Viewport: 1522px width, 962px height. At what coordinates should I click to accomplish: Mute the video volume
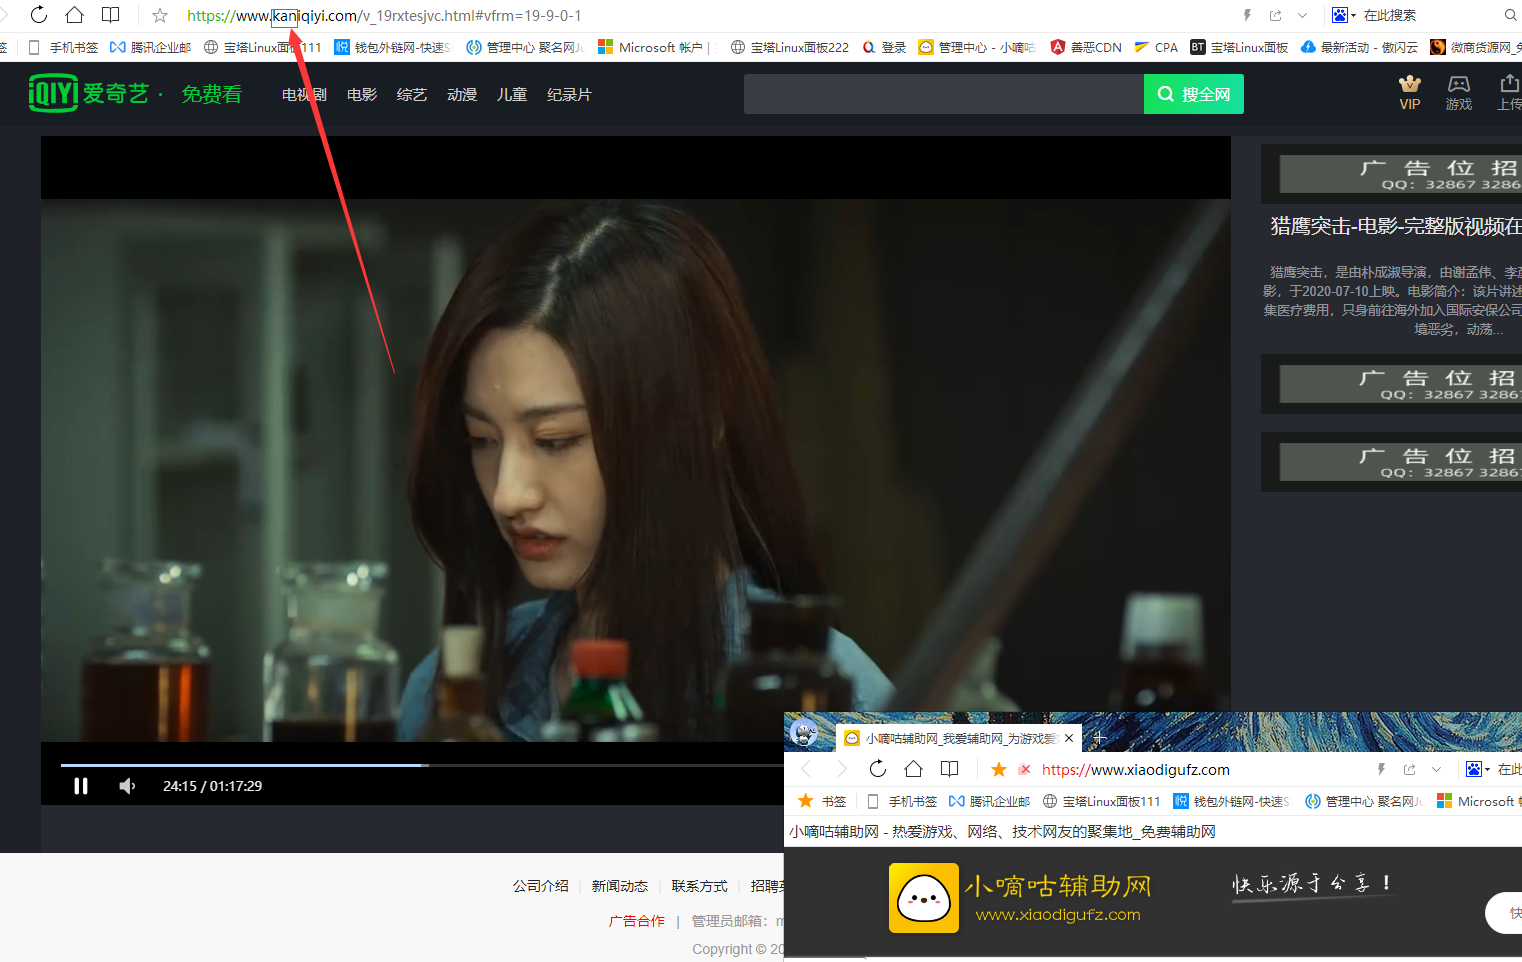[127, 786]
